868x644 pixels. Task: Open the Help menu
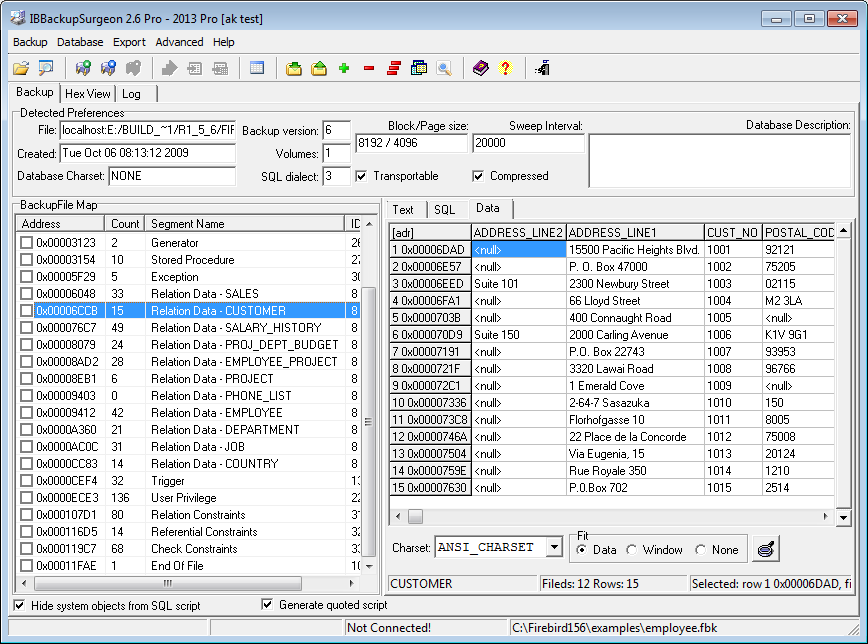224,42
